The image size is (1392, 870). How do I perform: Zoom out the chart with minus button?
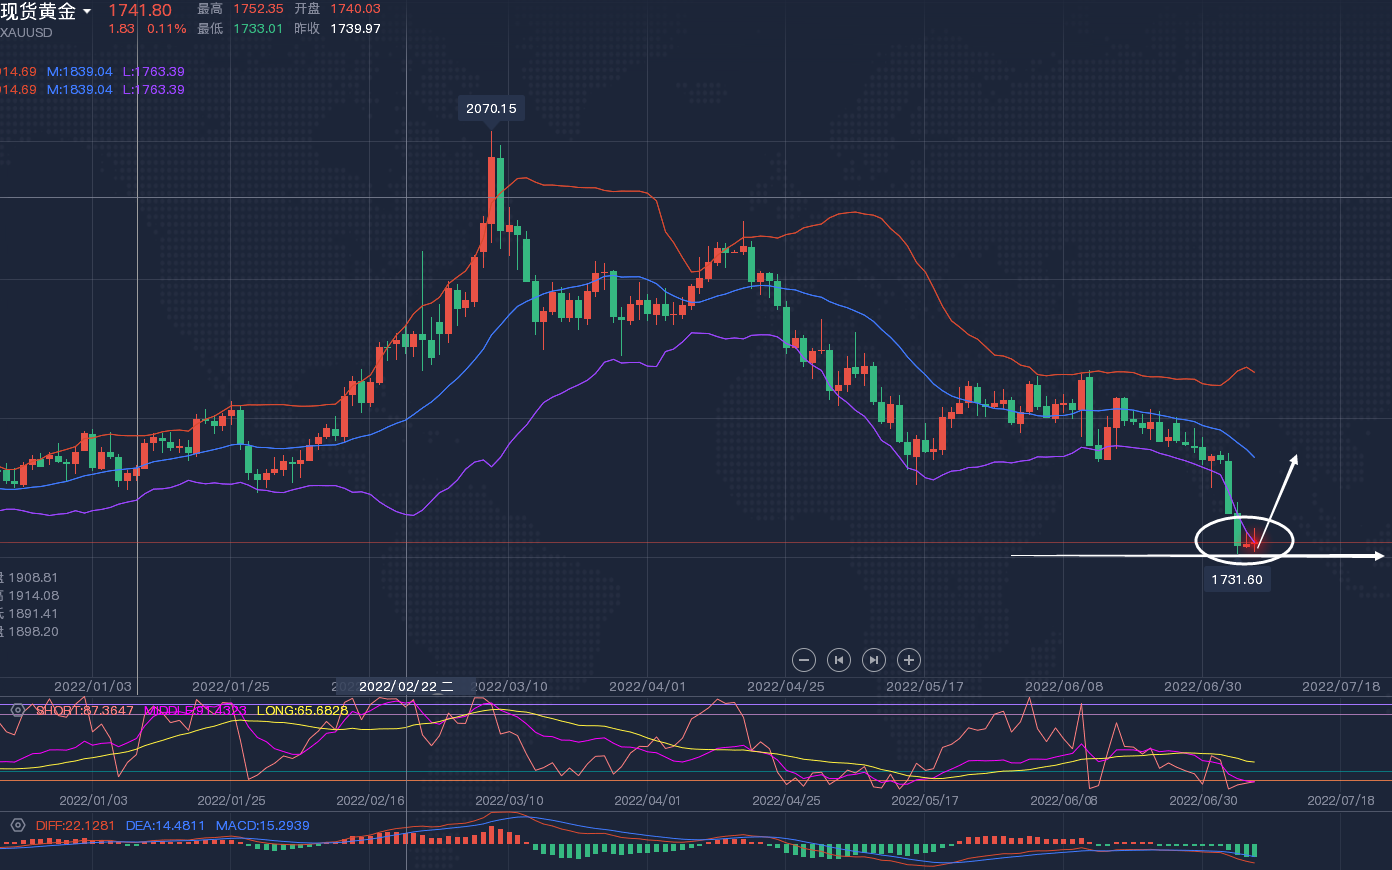click(804, 660)
